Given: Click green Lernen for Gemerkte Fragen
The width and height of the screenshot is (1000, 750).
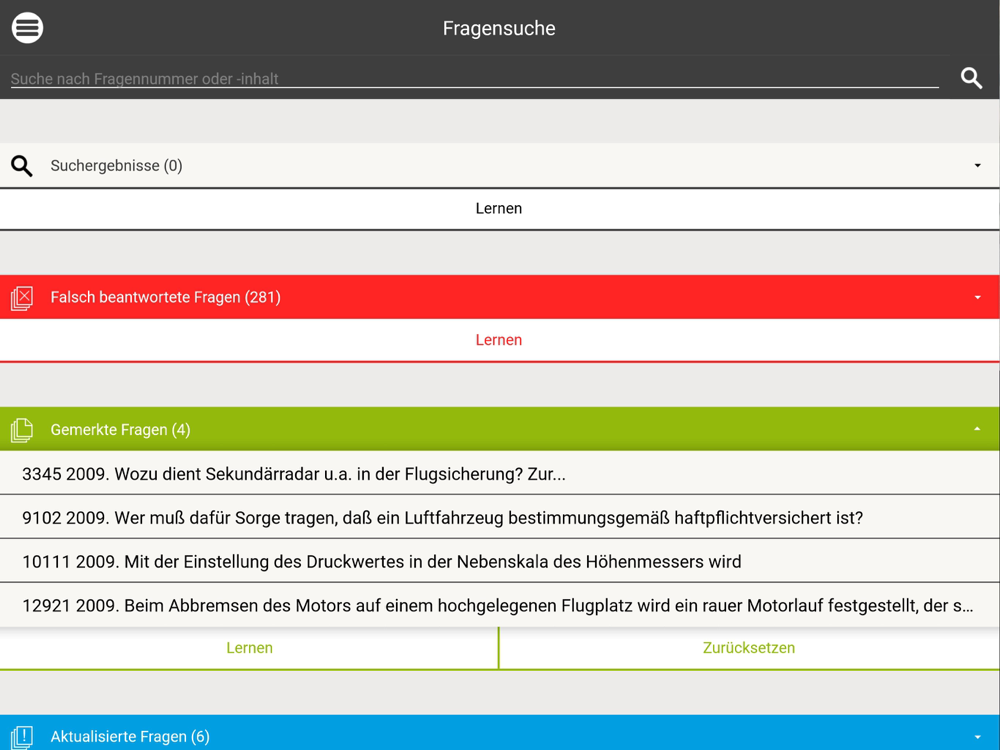Looking at the screenshot, I should (x=249, y=648).
